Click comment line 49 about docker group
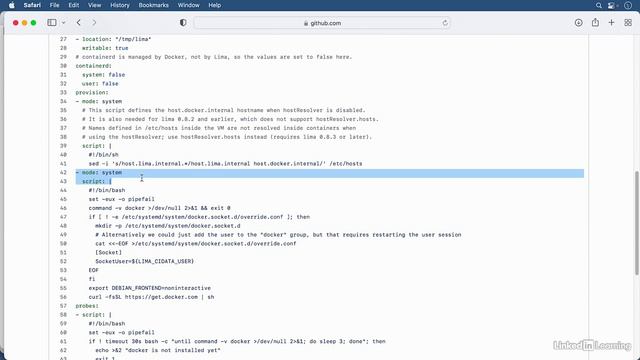Viewport: 640px width, 360px height. pos(278,235)
